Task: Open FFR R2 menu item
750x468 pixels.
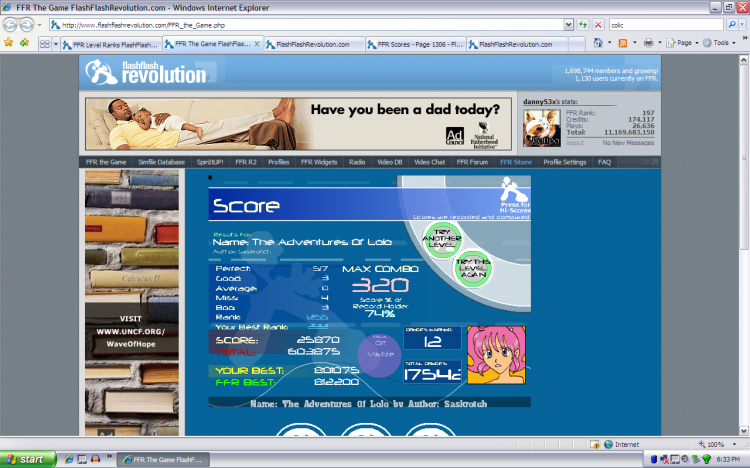Action: pos(246,162)
